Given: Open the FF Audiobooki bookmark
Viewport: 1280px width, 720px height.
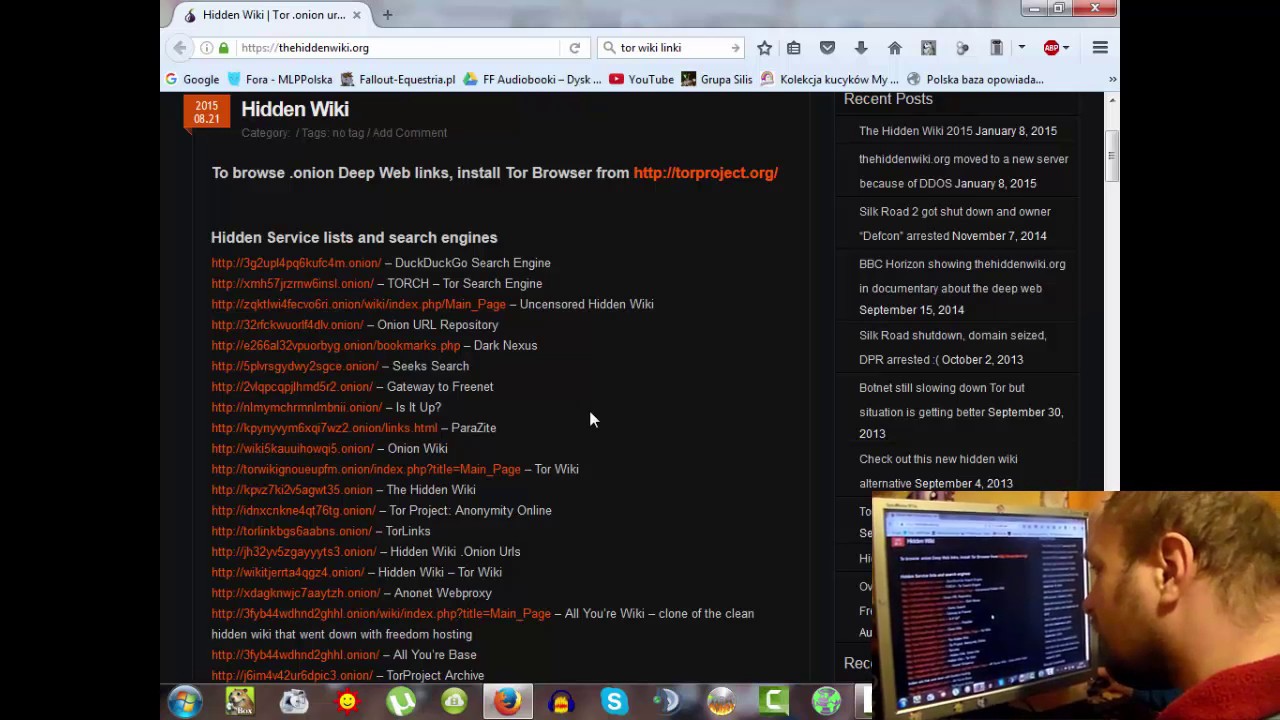Looking at the screenshot, I should [x=533, y=79].
